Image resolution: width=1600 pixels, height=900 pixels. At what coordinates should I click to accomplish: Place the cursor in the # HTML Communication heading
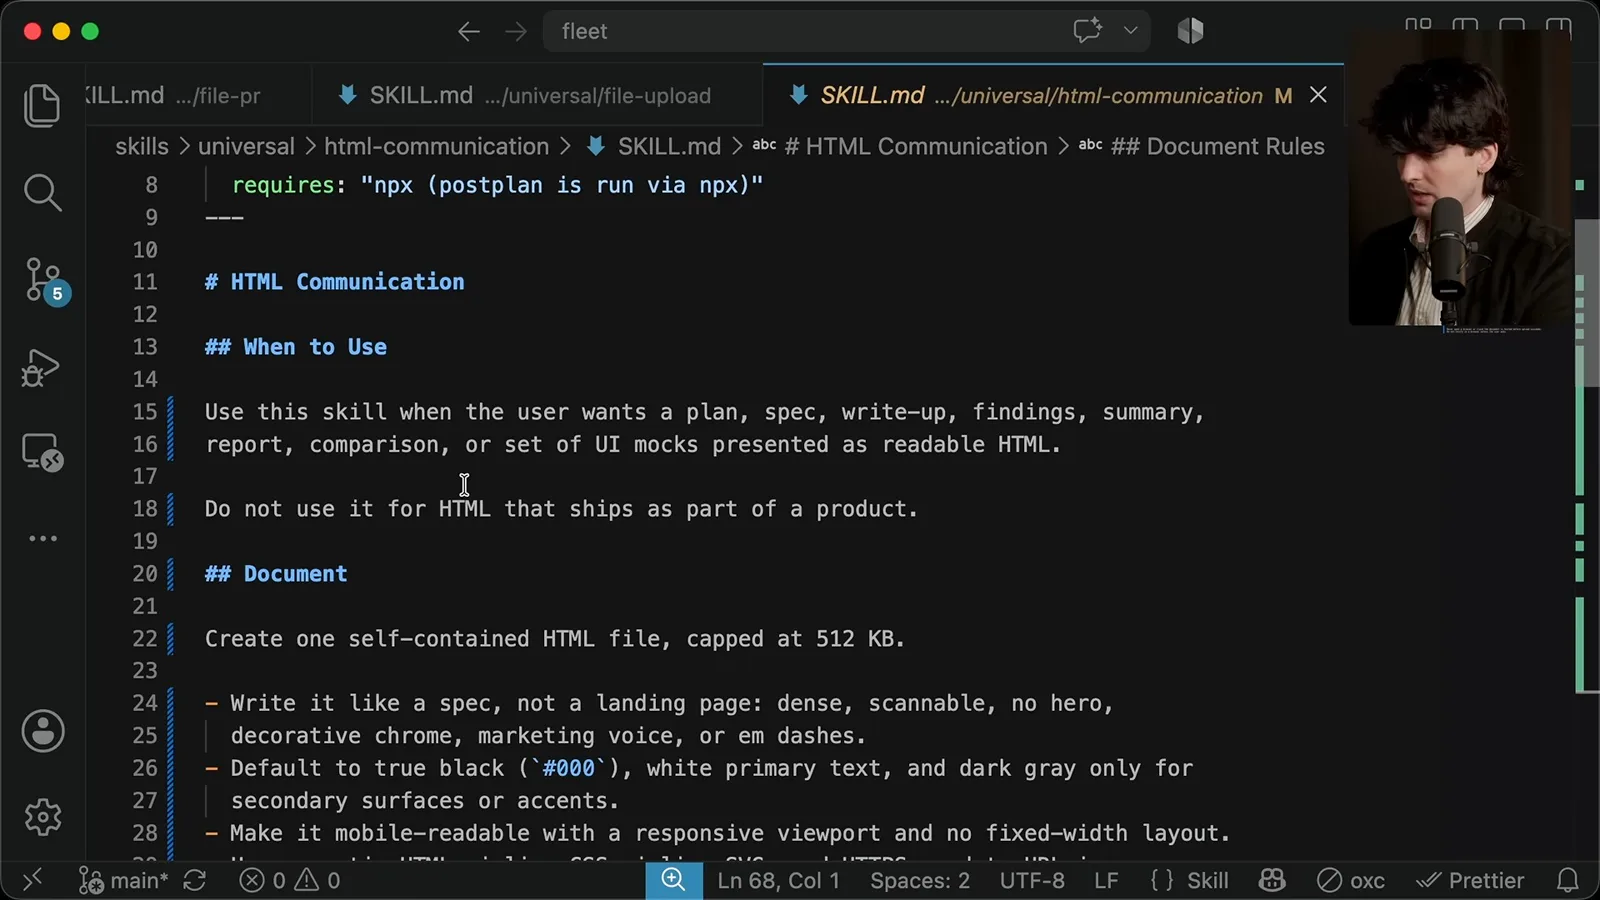point(334,282)
